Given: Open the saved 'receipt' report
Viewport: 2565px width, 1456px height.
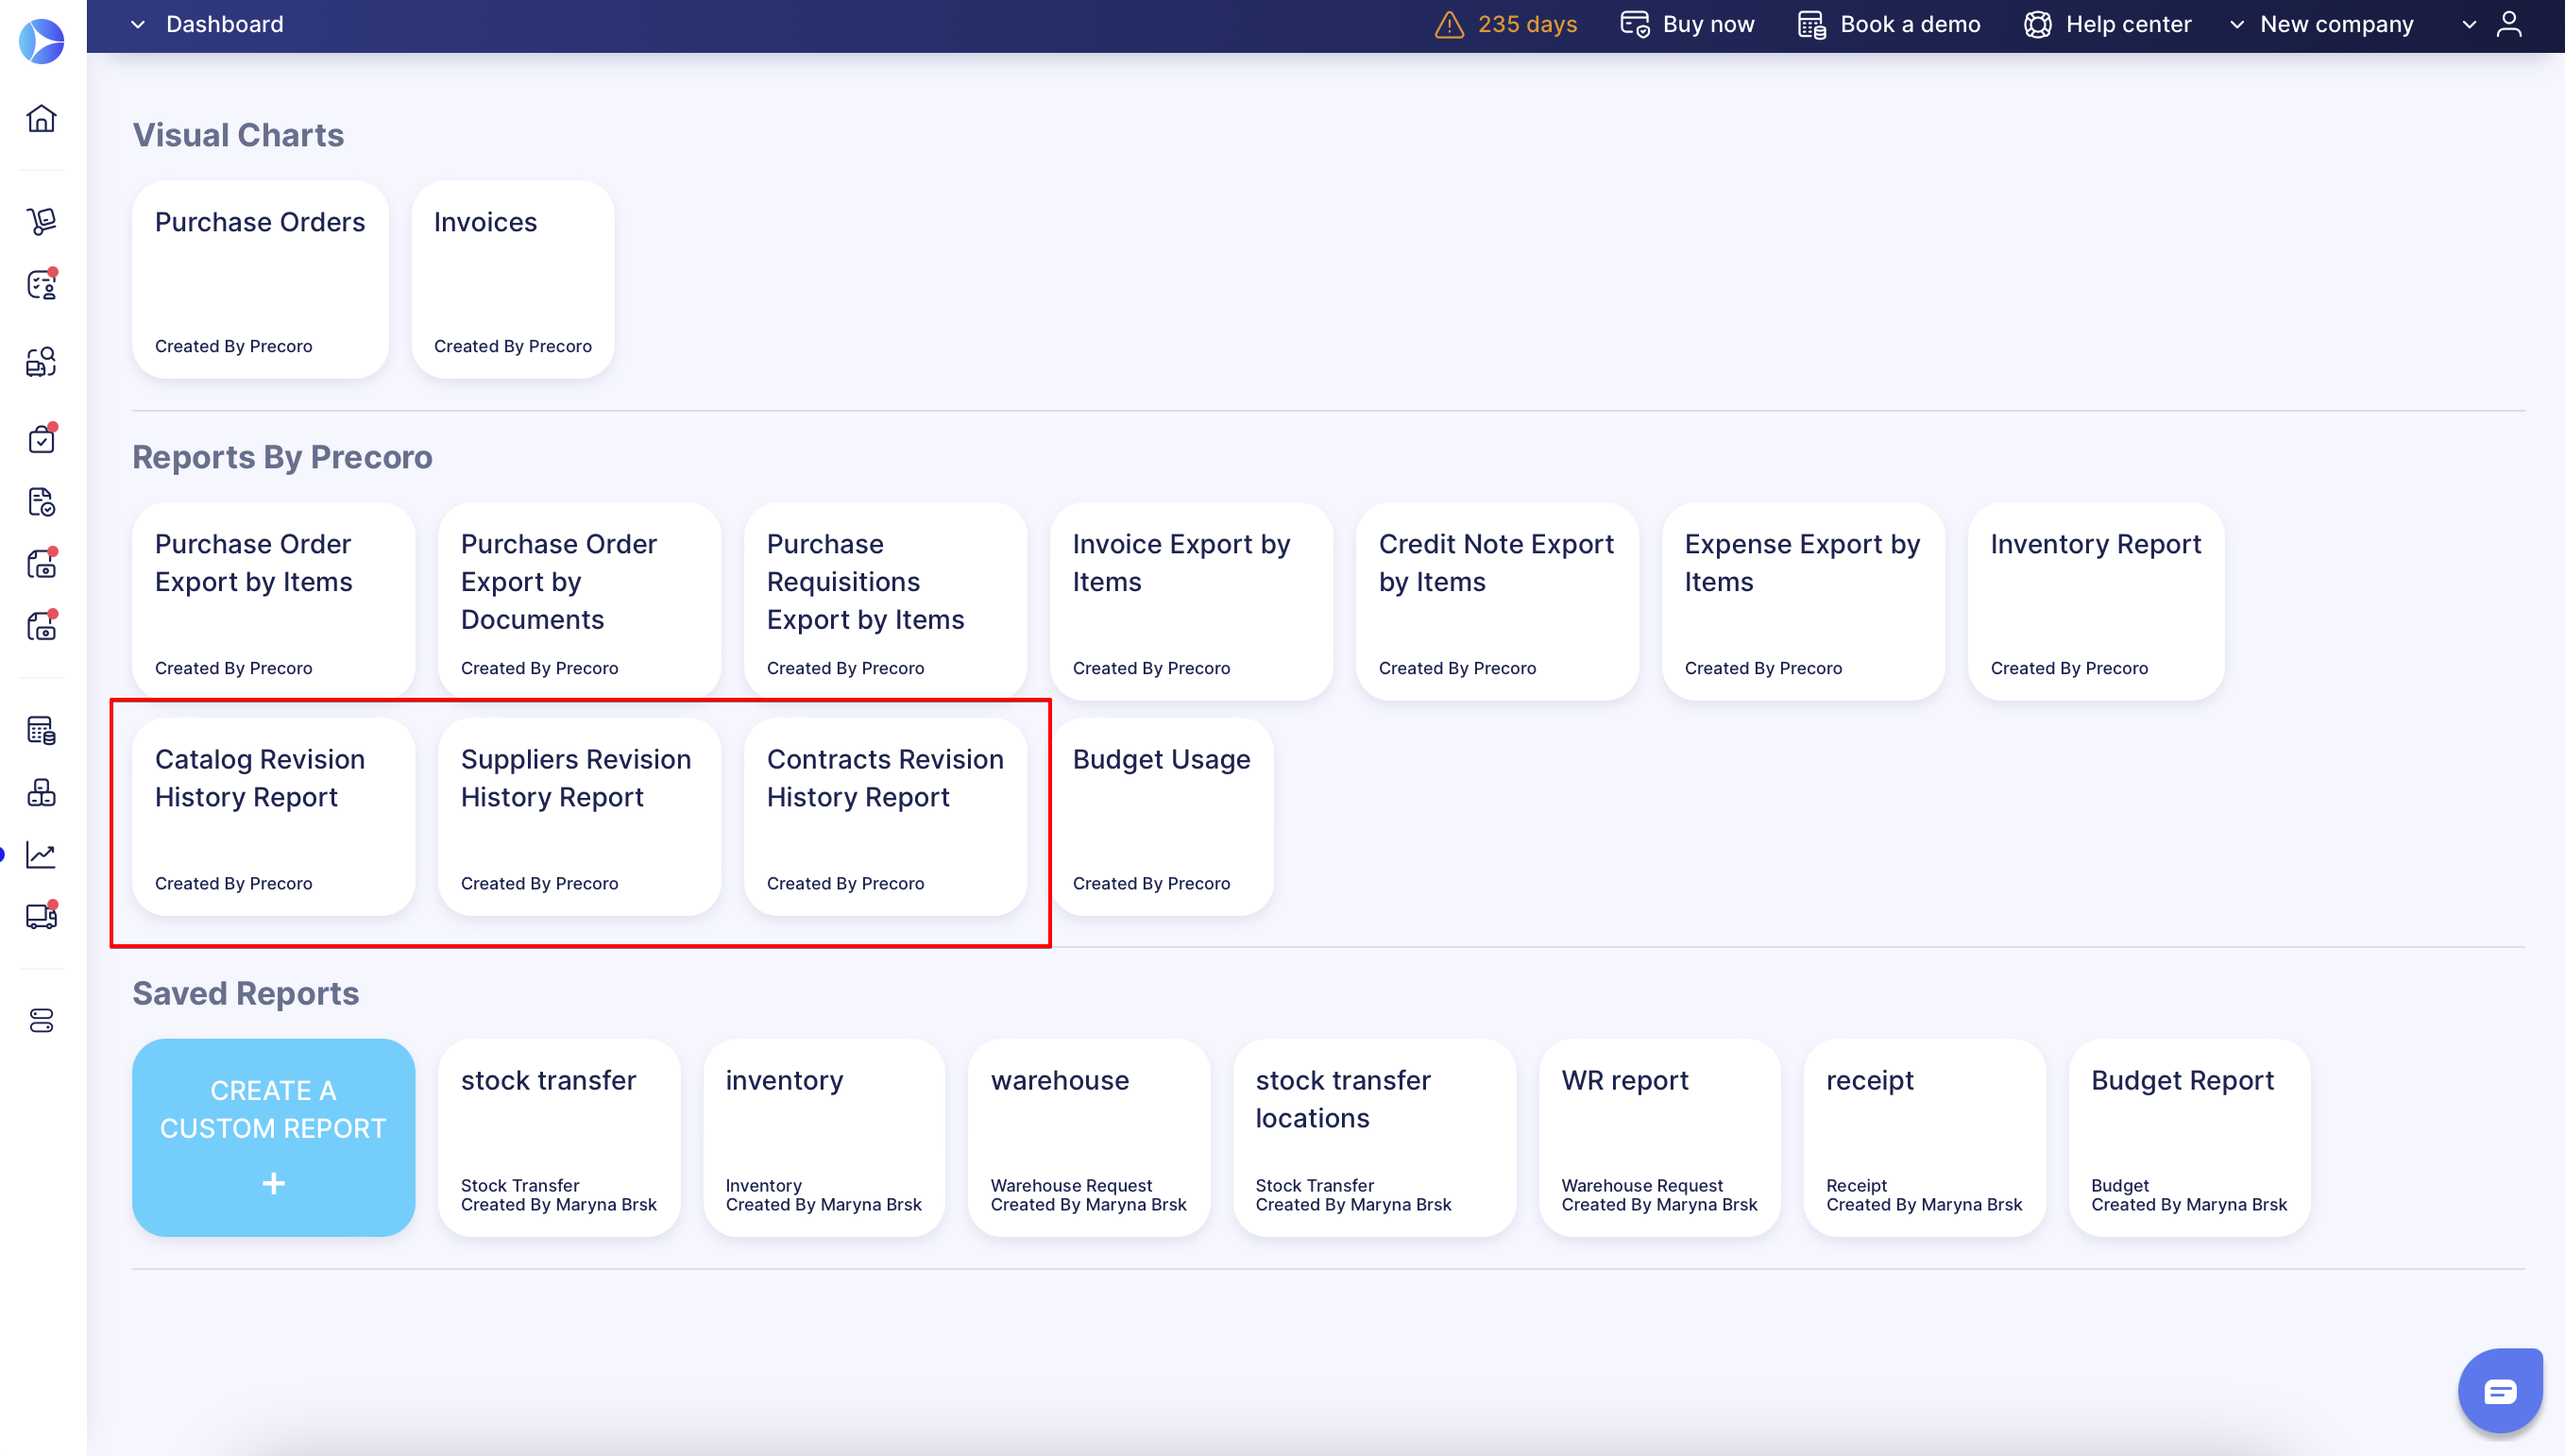Looking at the screenshot, I should coord(1924,1137).
